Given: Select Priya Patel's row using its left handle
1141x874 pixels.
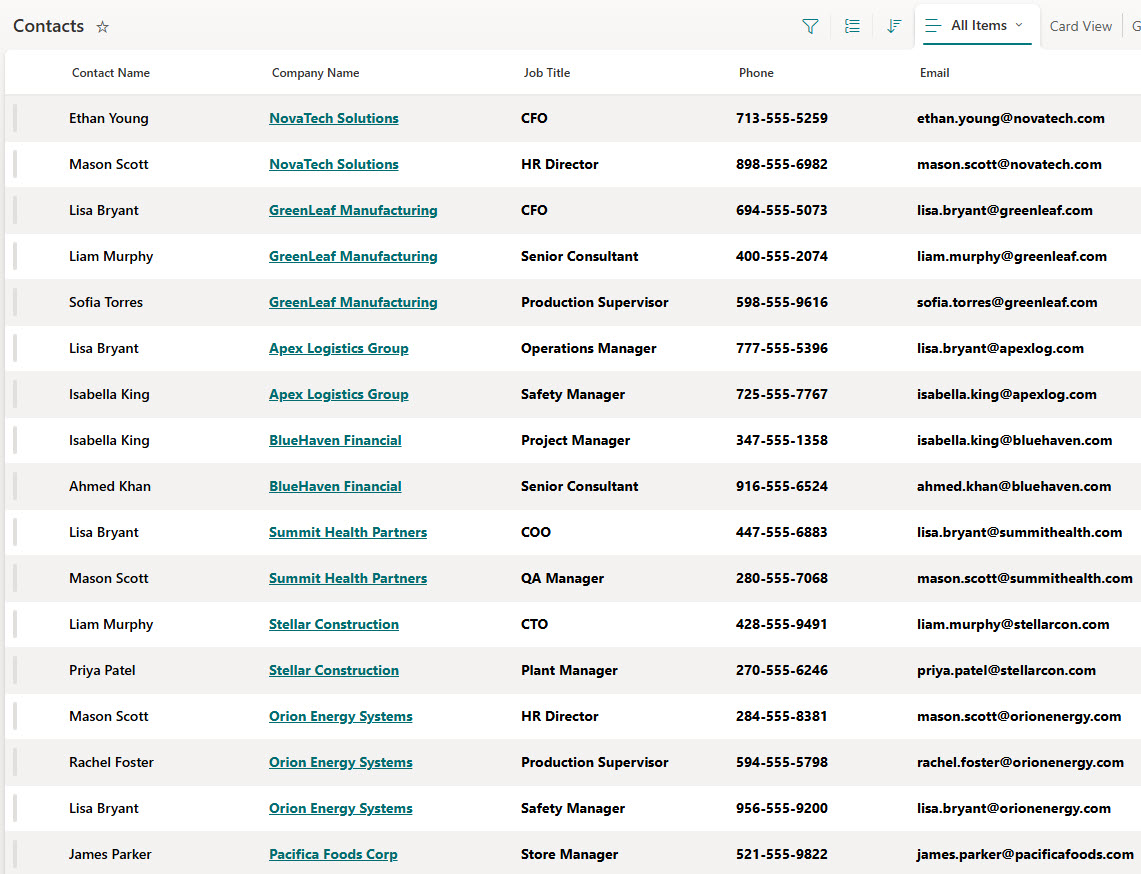Looking at the screenshot, I should coord(15,670).
